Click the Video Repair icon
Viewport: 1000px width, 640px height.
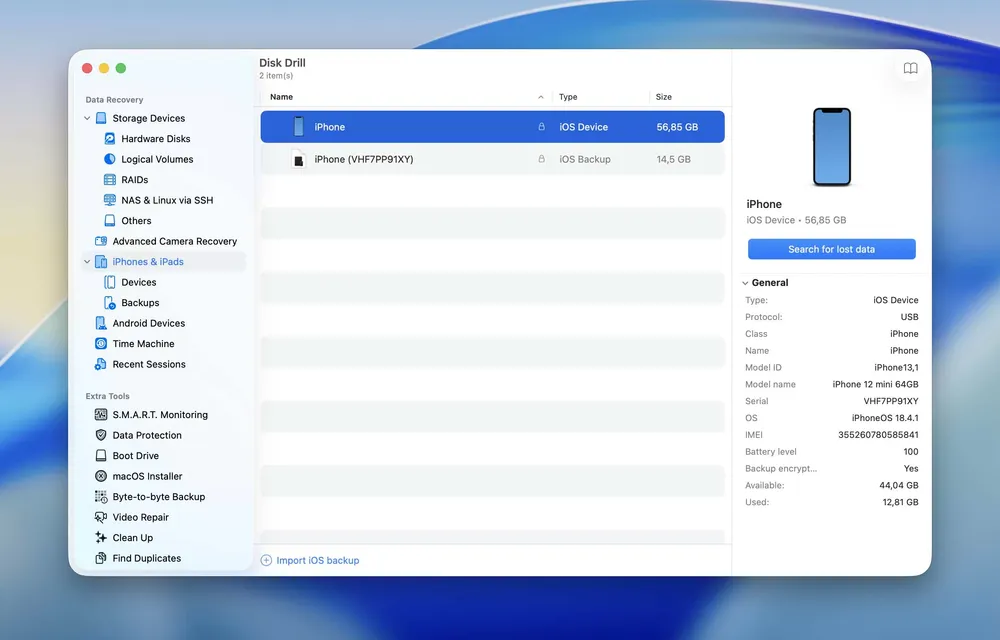tap(101, 517)
